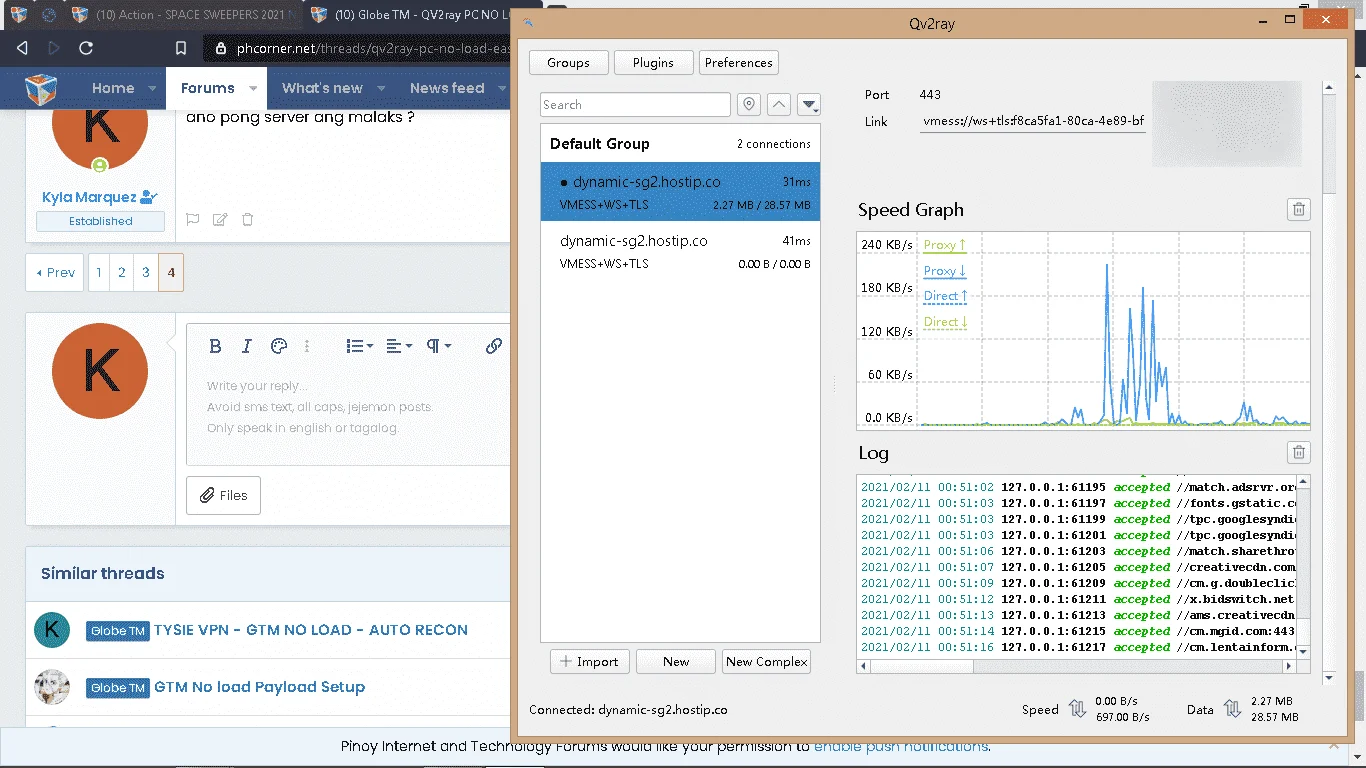Image resolution: width=1366 pixels, height=768 pixels.
Task: Open more formatting options dots
Action: click(307, 346)
